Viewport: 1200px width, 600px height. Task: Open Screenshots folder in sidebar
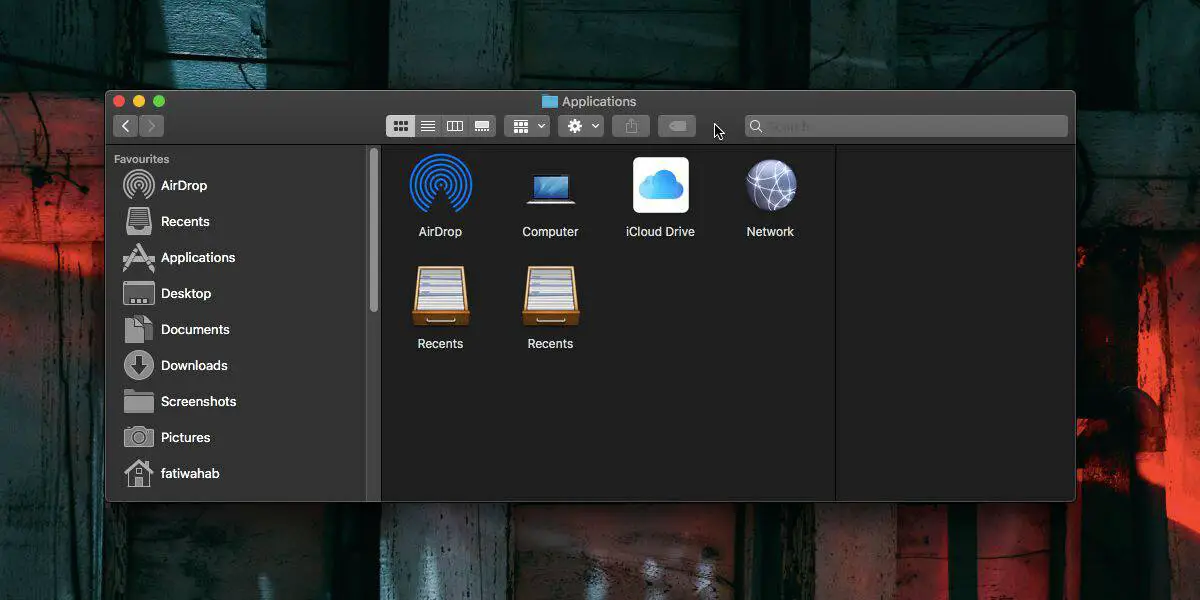[x=198, y=401]
